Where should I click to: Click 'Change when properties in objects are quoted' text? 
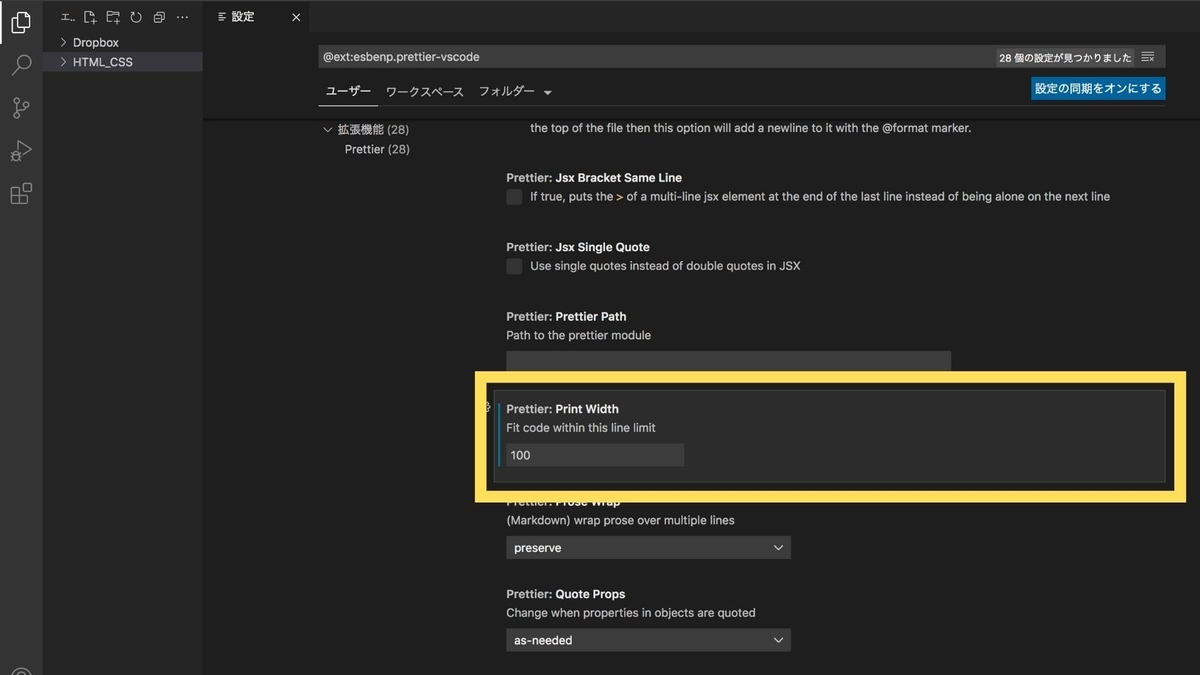point(631,613)
